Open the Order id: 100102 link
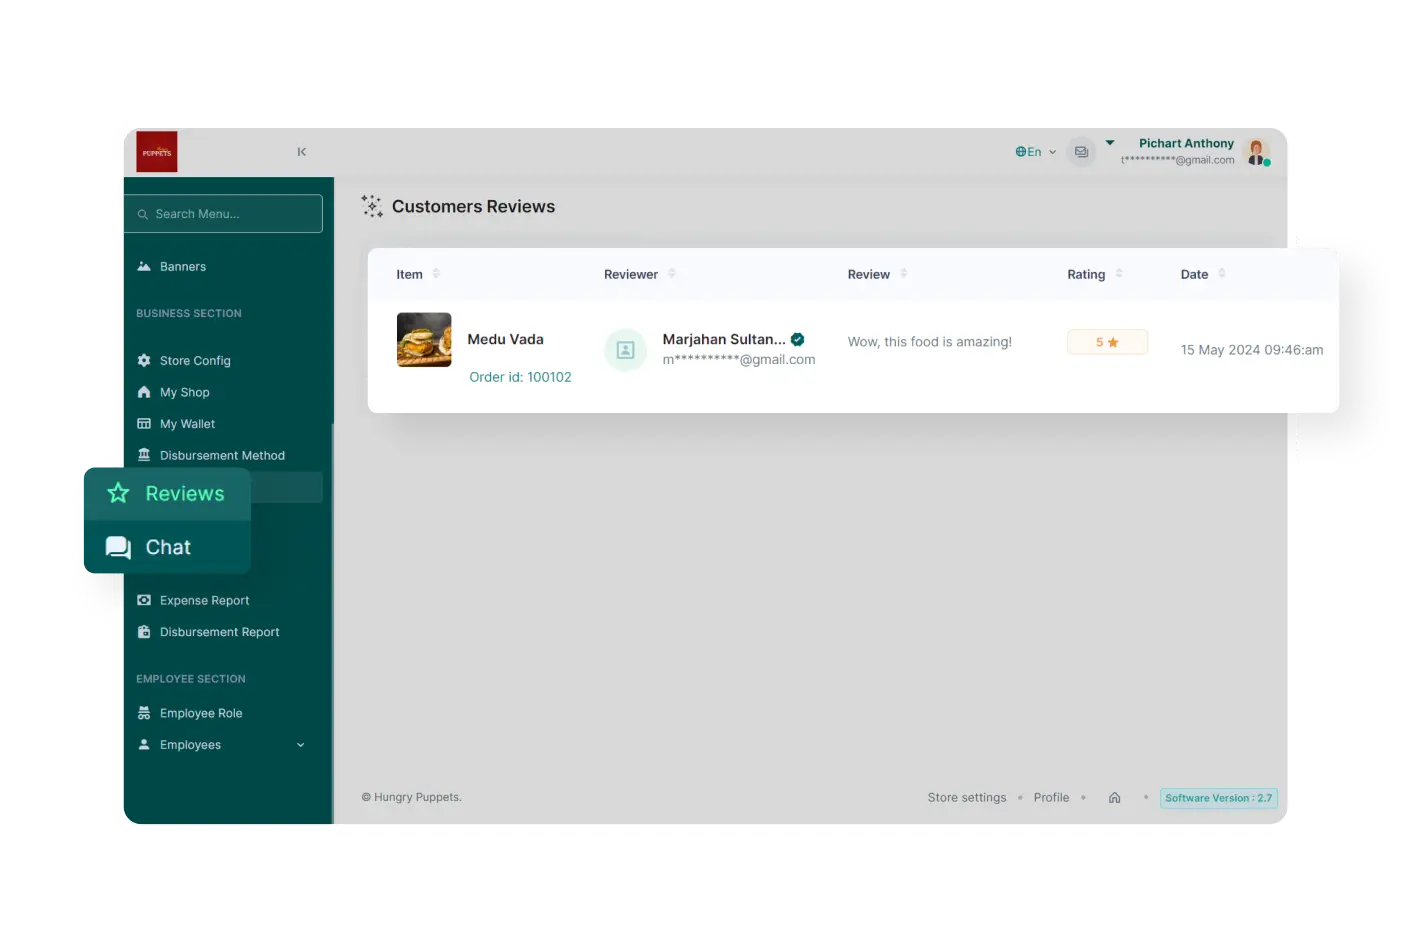Viewport: 1408px width, 952px height. [x=520, y=377]
